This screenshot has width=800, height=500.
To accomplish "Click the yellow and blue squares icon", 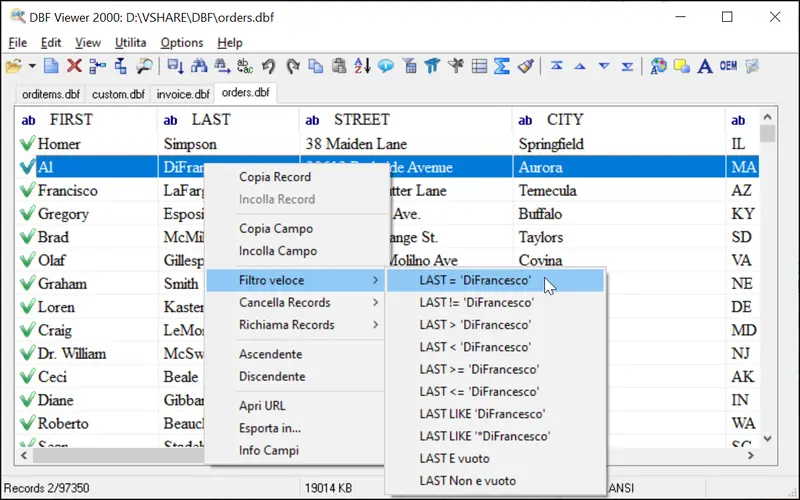I will click(682, 66).
